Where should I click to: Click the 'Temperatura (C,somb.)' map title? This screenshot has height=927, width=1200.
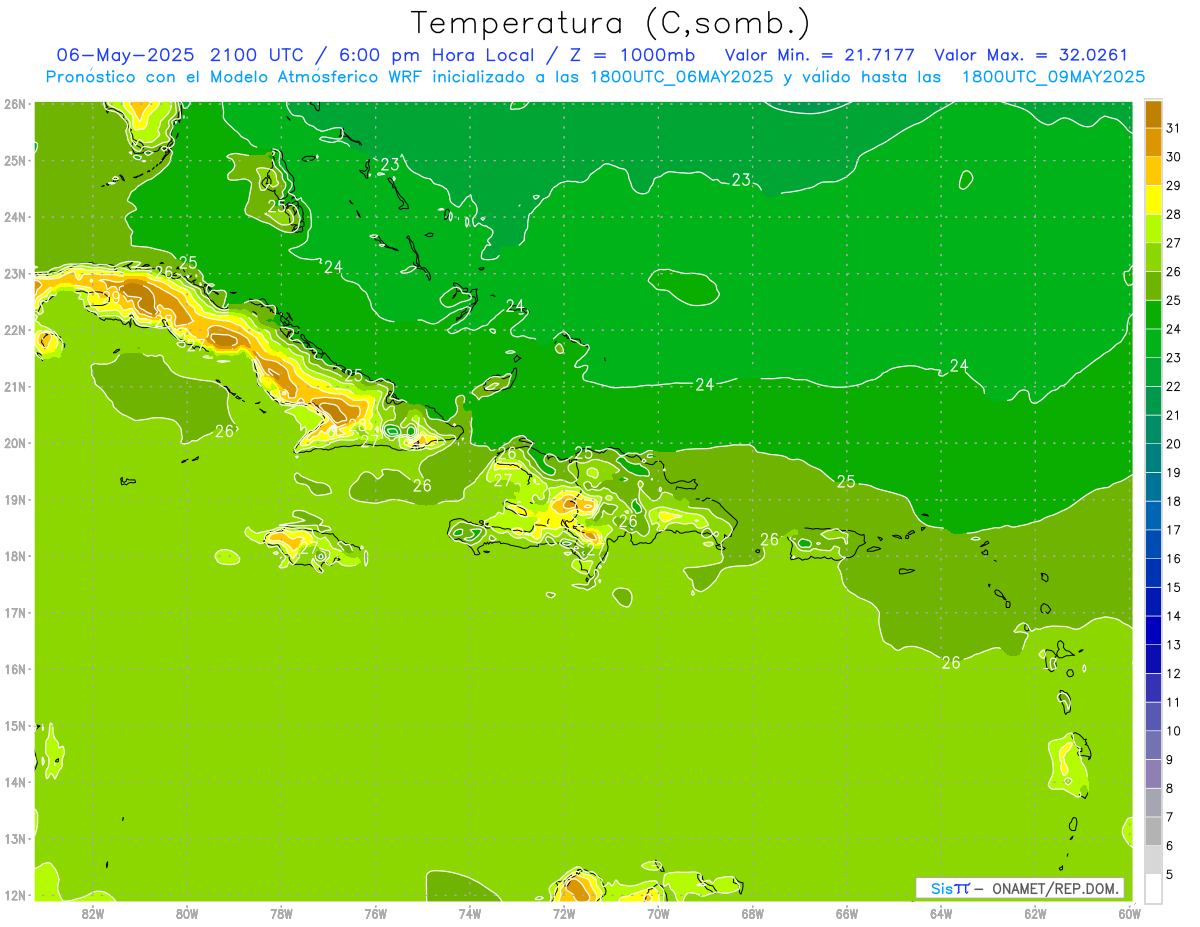(611, 23)
